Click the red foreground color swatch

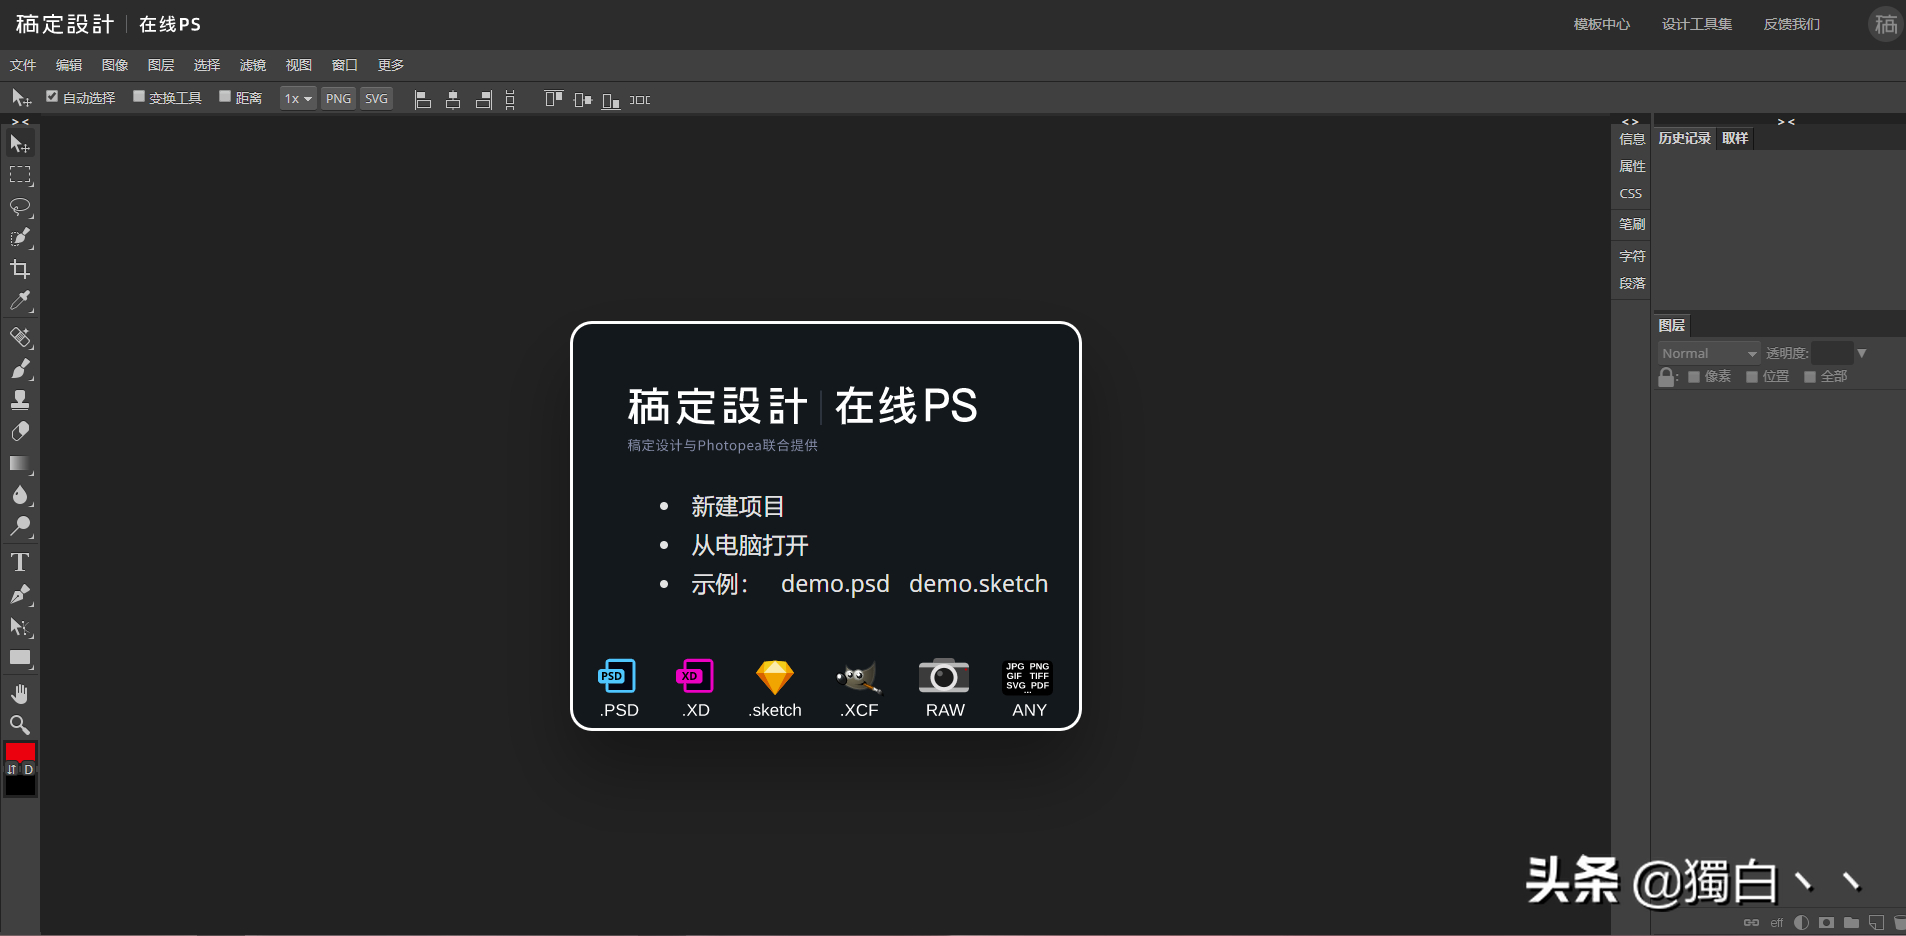pyautogui.click(x=20, y=752)
